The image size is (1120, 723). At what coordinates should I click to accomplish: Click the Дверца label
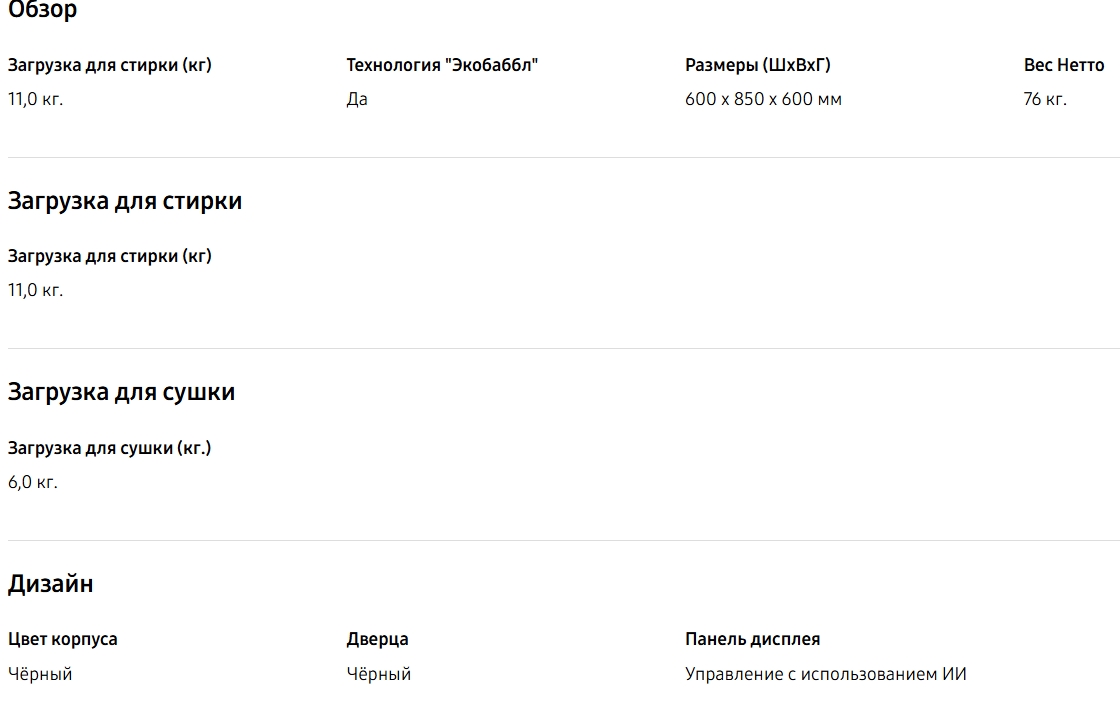[377, 639]
